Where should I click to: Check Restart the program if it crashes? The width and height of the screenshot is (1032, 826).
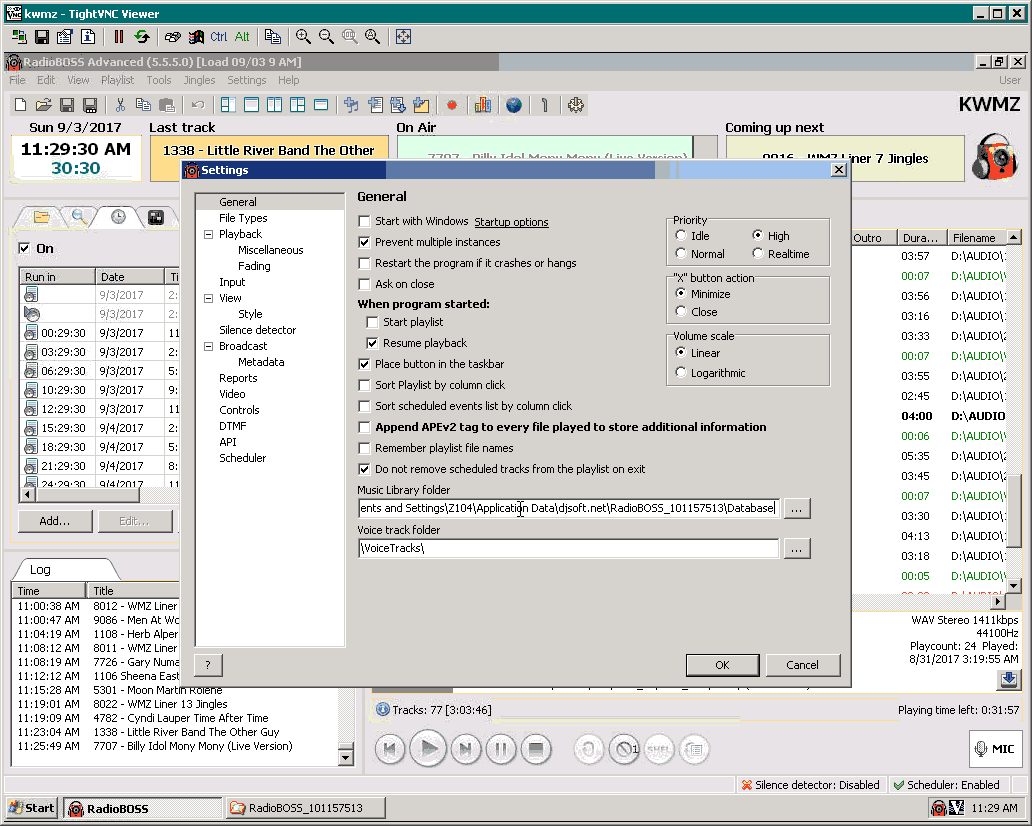(364, 263)
